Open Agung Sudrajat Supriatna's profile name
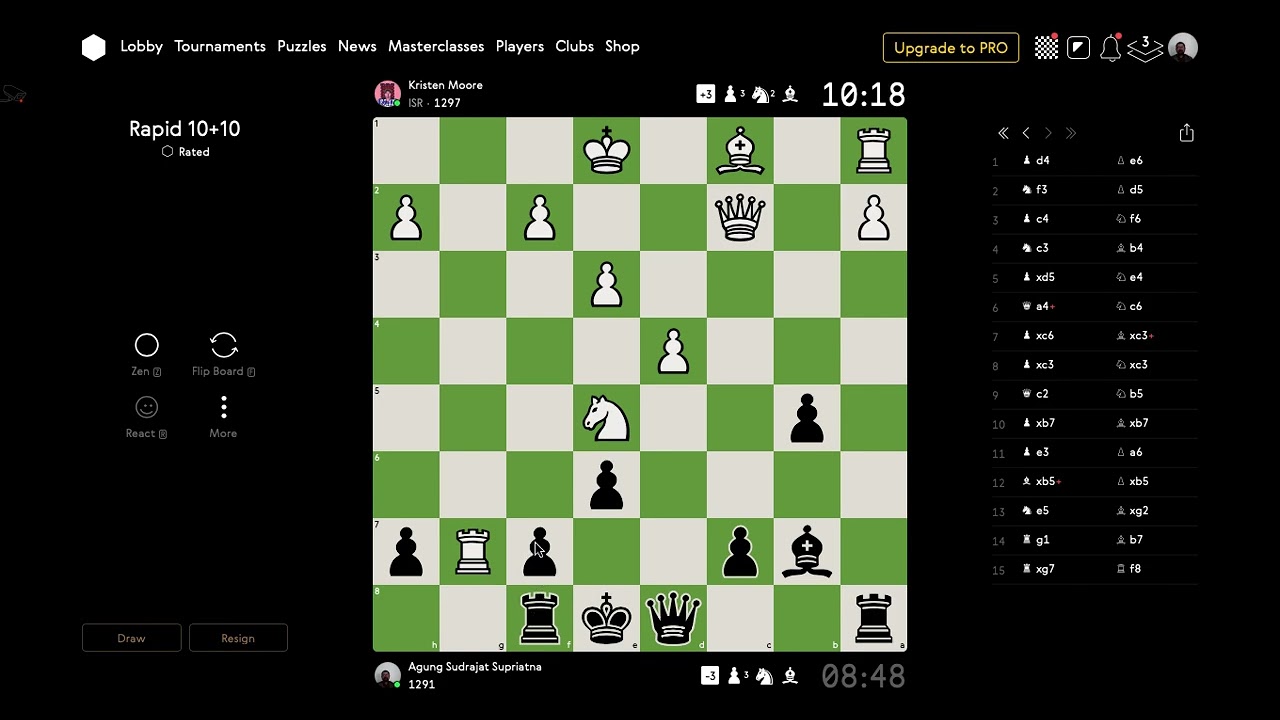The image size is (1280, 720). [475, 667]
